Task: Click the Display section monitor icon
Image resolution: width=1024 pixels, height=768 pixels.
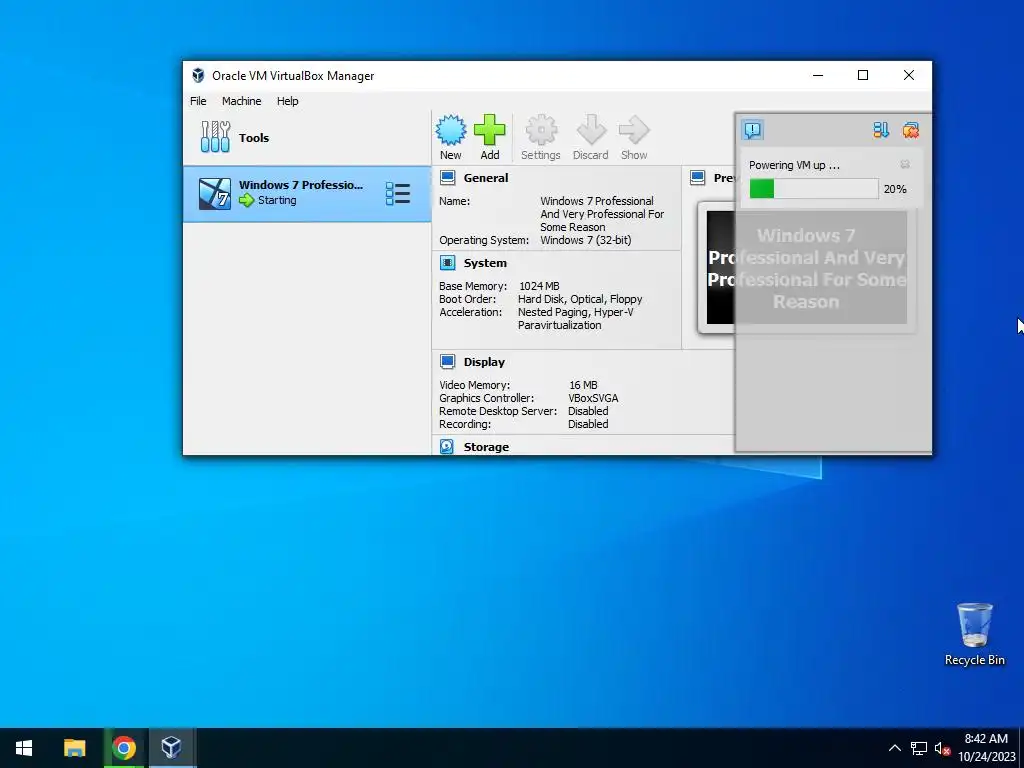Action: pos(447,362)
